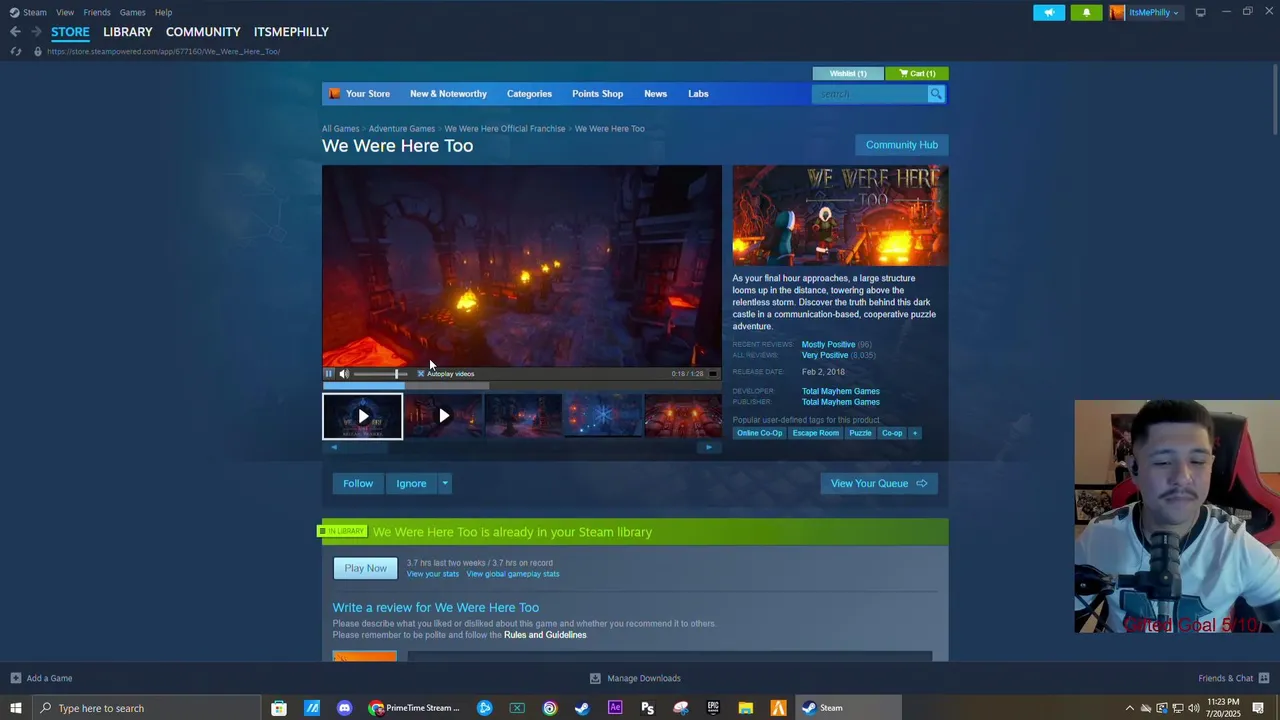The height and width of the screenshot is (720, 1280).
Task: Open the Rules and Guidelines link
Action: click(545, 635)
